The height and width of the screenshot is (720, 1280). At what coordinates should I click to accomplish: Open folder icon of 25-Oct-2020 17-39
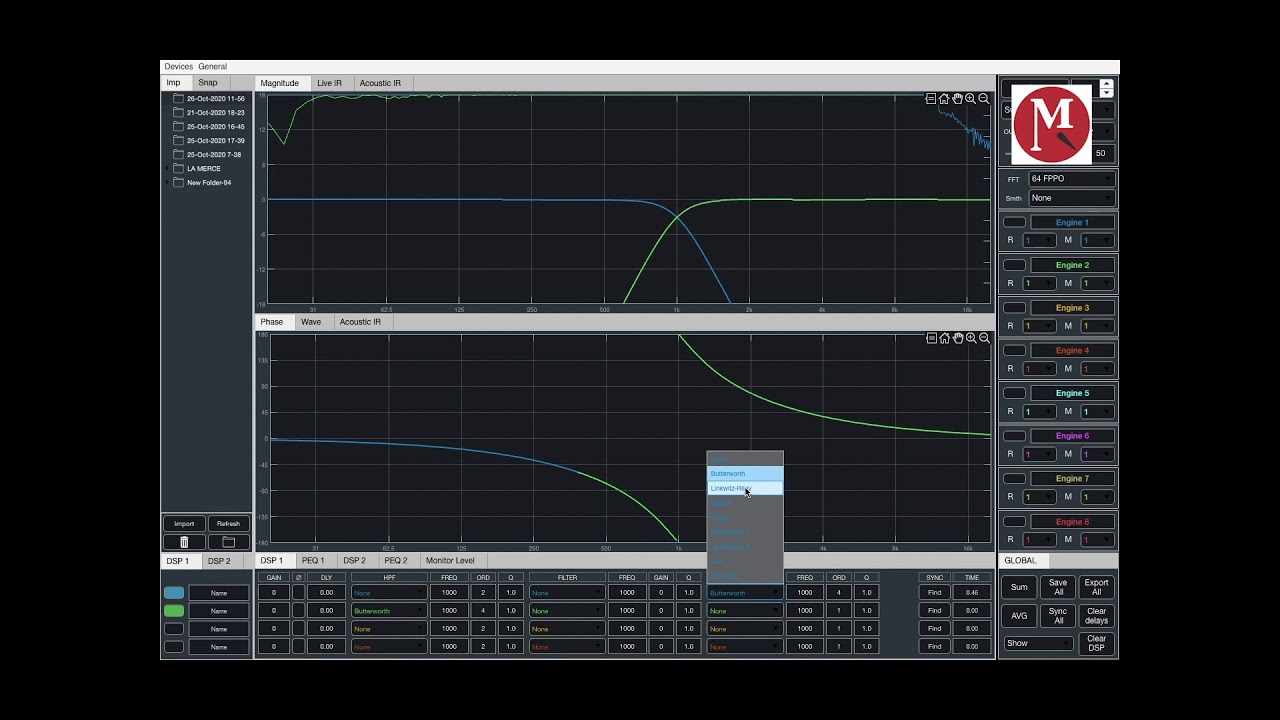coord(178,141)
